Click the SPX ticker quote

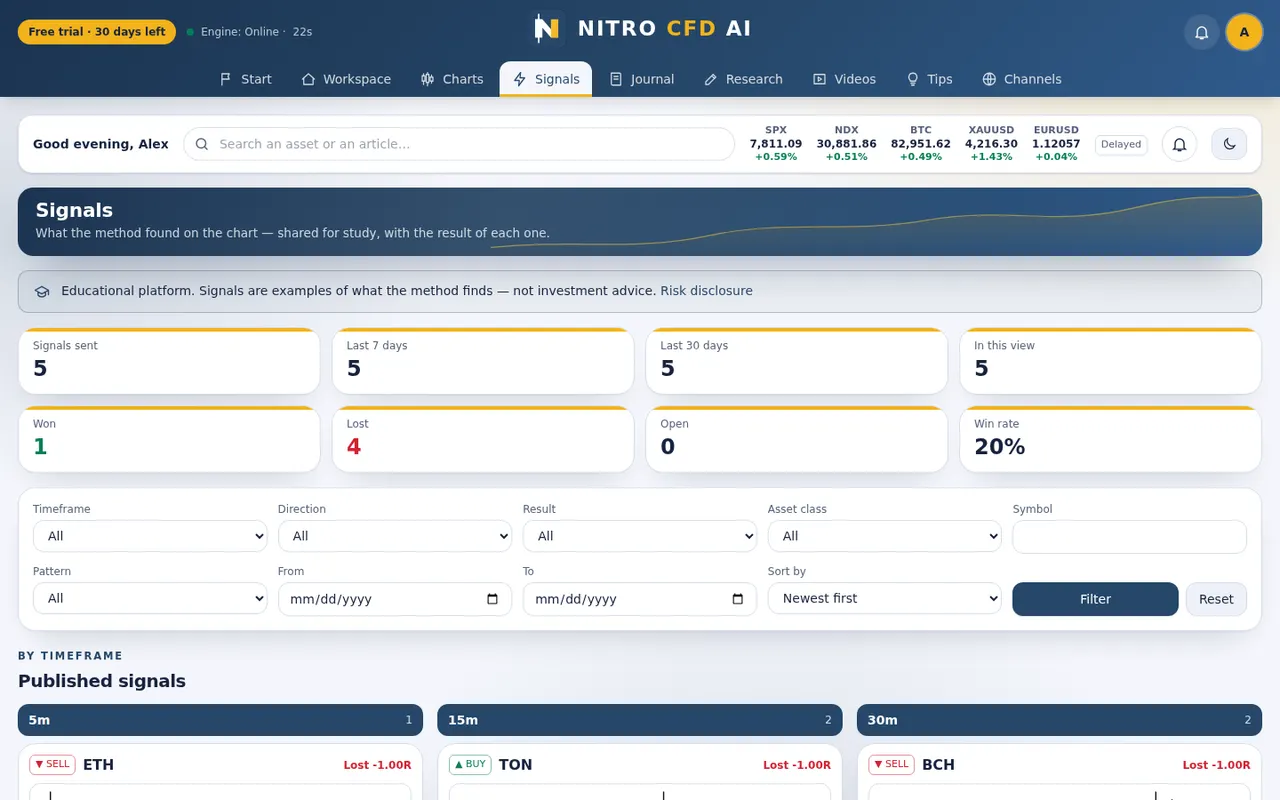pyautogui.click(x=776, y=144)
